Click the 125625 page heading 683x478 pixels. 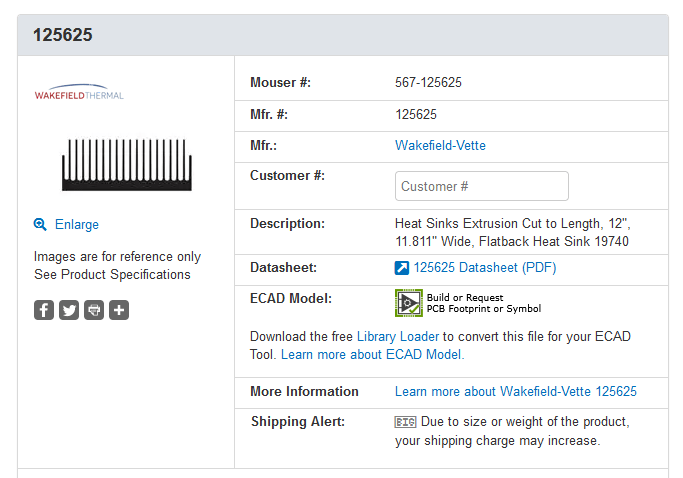[63, 35]
